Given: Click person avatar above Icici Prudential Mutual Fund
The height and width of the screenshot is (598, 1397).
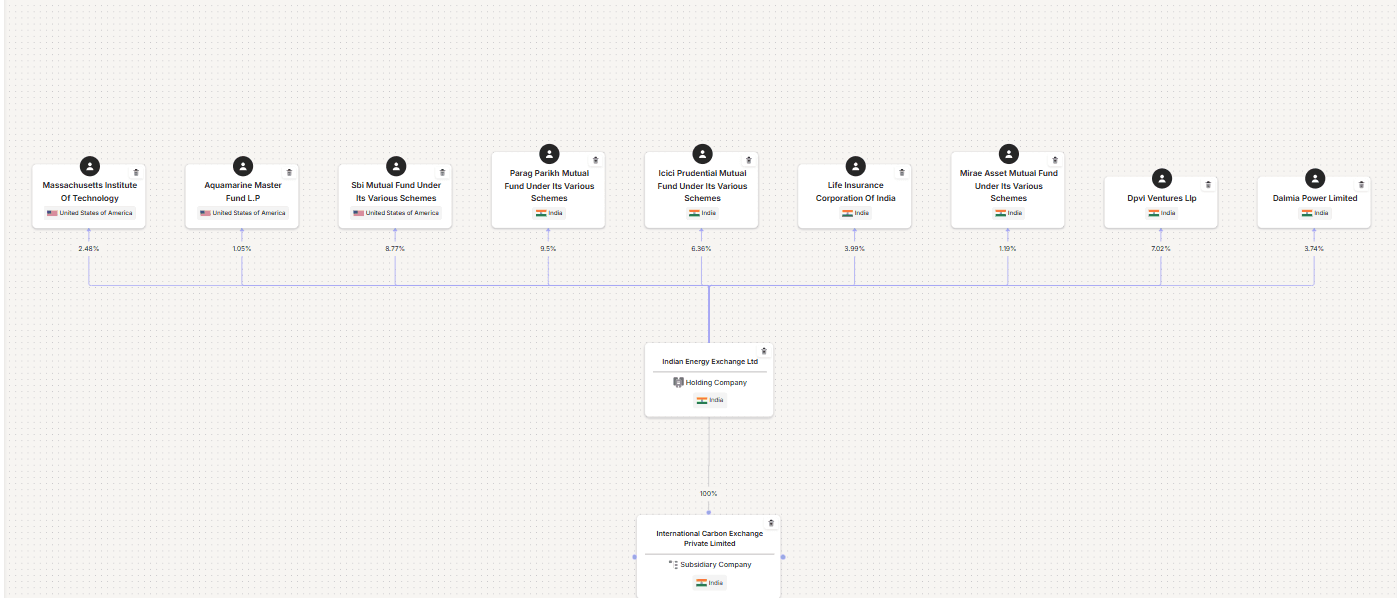Looking at the screenshot, I should [702, 154].
